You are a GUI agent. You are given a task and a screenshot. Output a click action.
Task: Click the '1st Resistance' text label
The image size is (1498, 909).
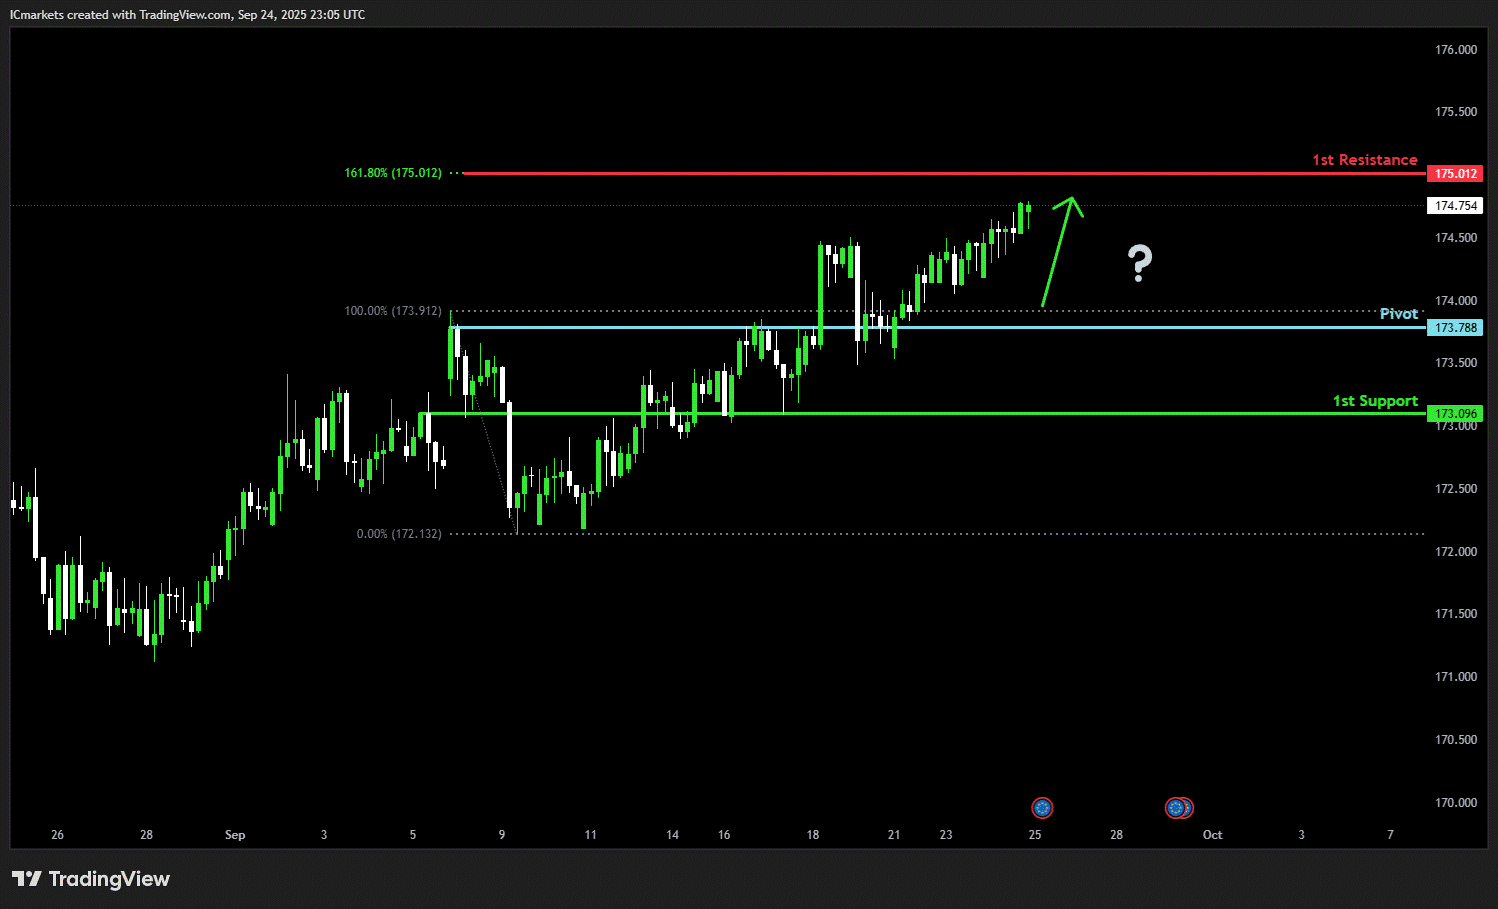[1364, 160]
